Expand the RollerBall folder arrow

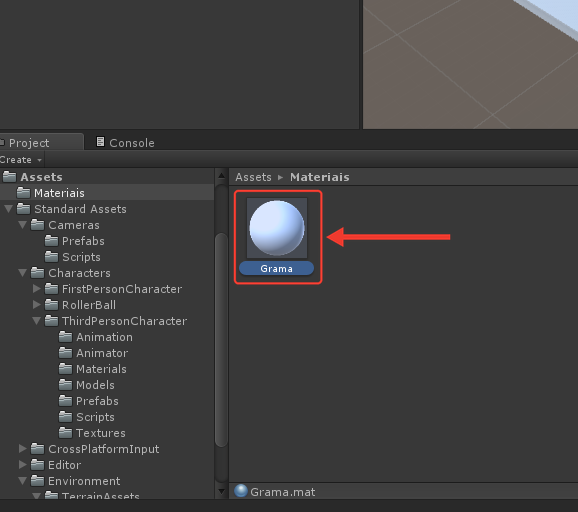[36, 304]
